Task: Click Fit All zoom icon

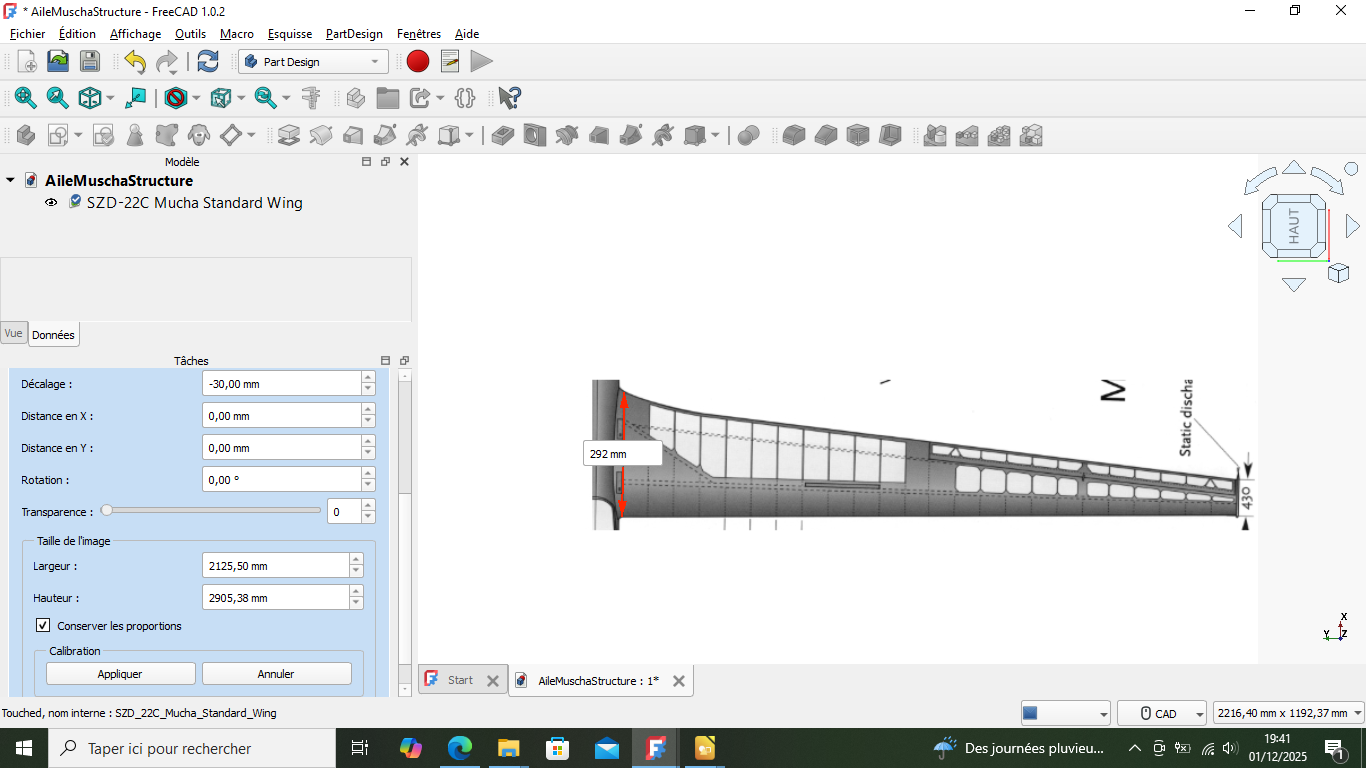Action: (25, 98)
